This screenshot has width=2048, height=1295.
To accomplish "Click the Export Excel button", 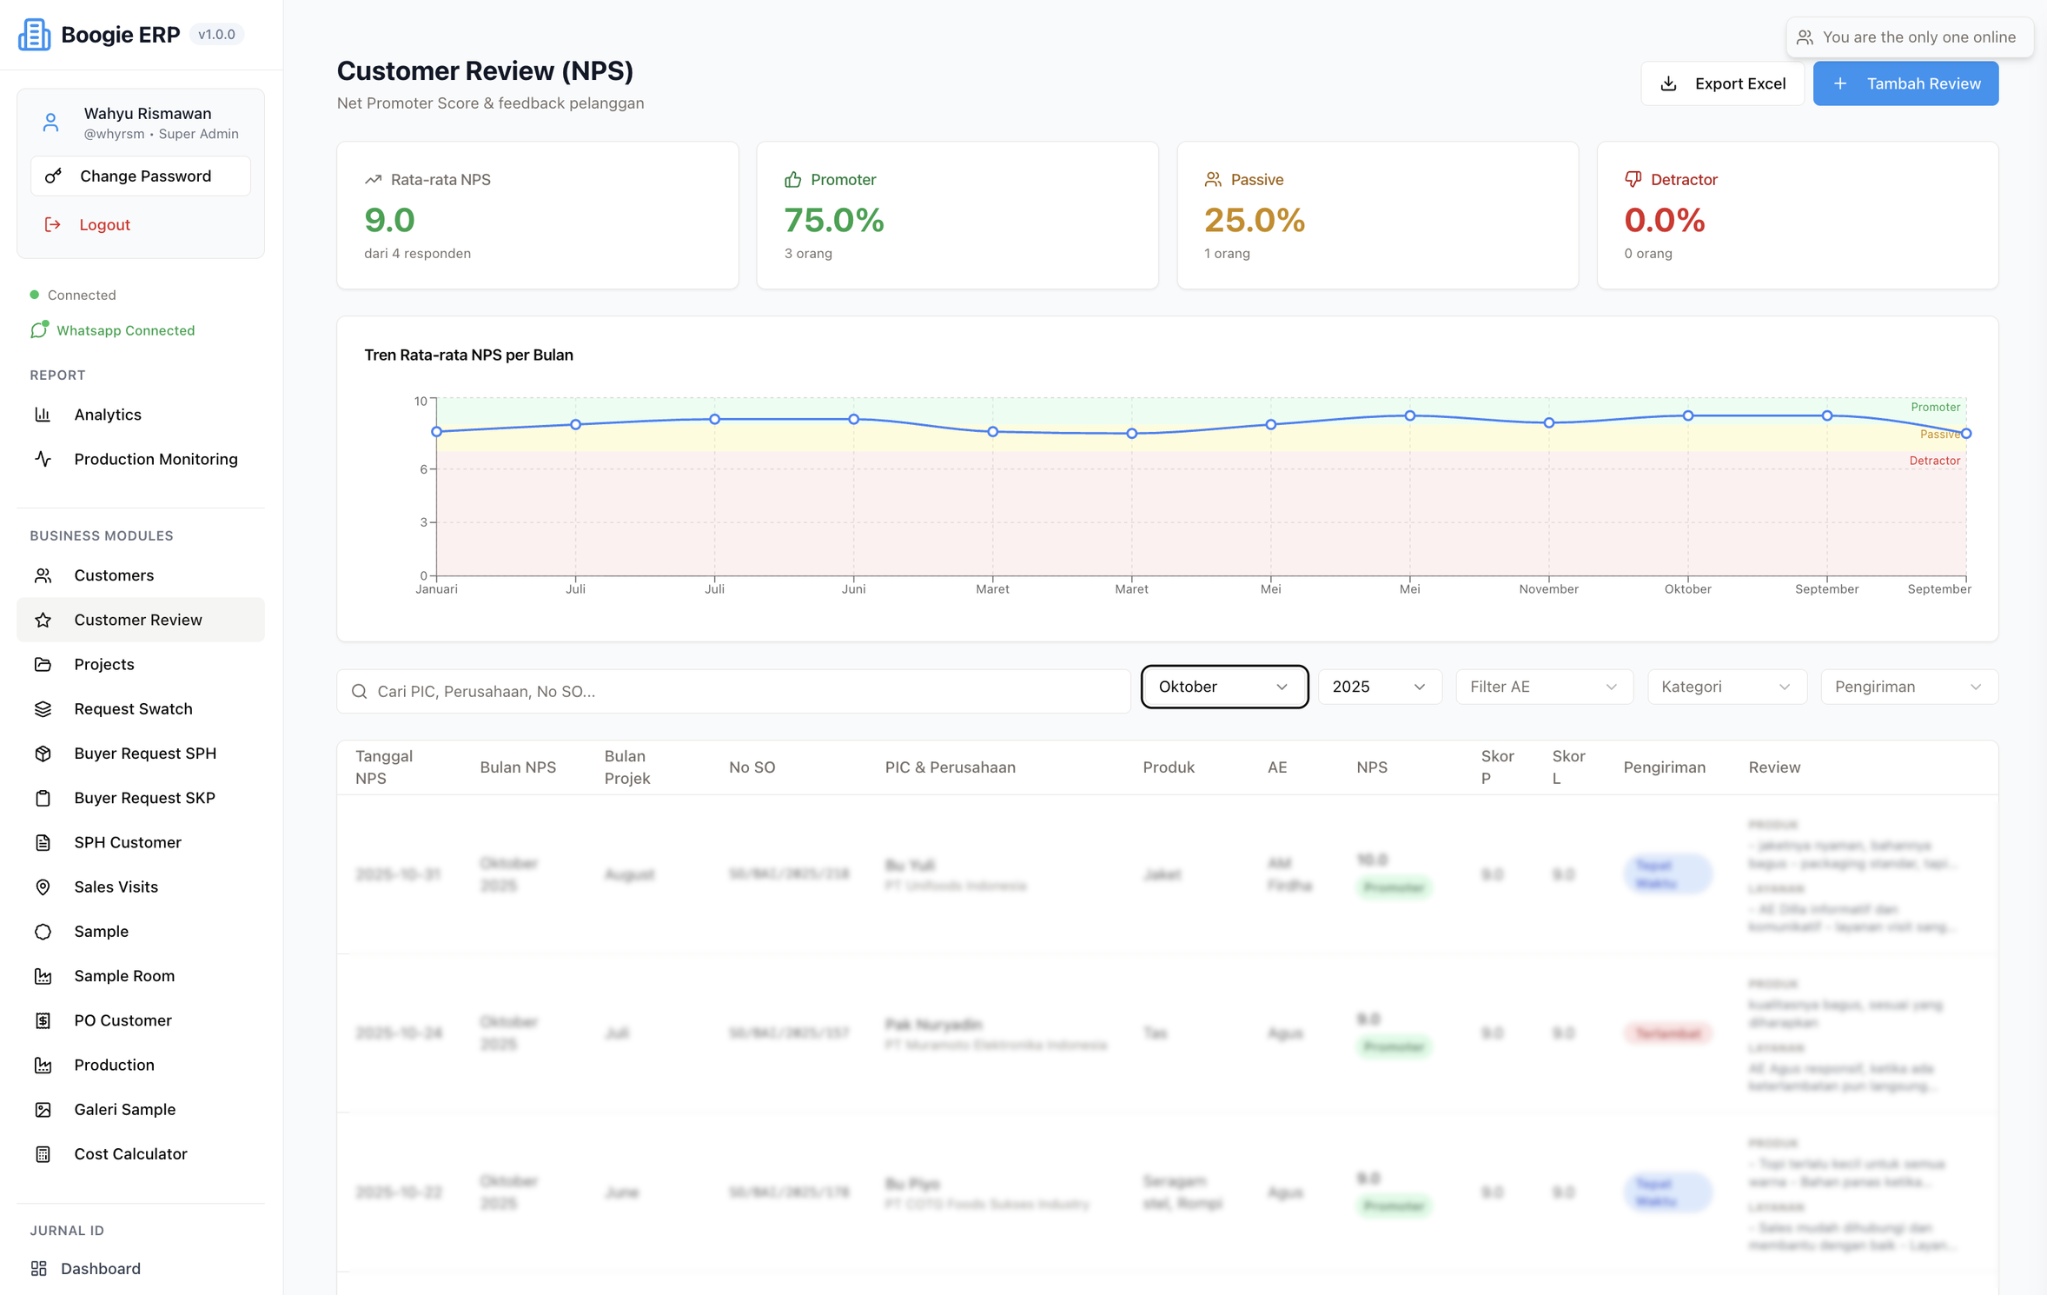I will click(x=1722, y=83).
